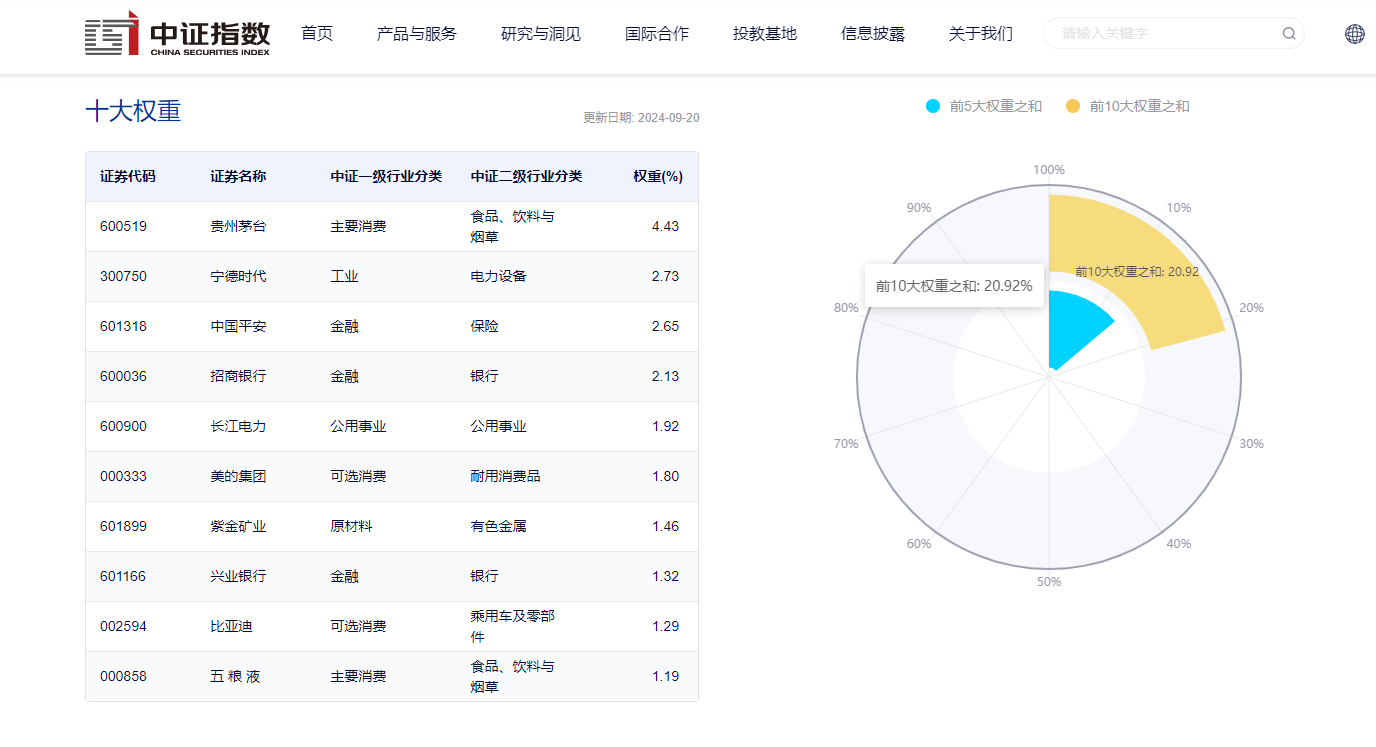Click weight value 2.13
The width and height of the screenshot is (1376, 747).
665,376
